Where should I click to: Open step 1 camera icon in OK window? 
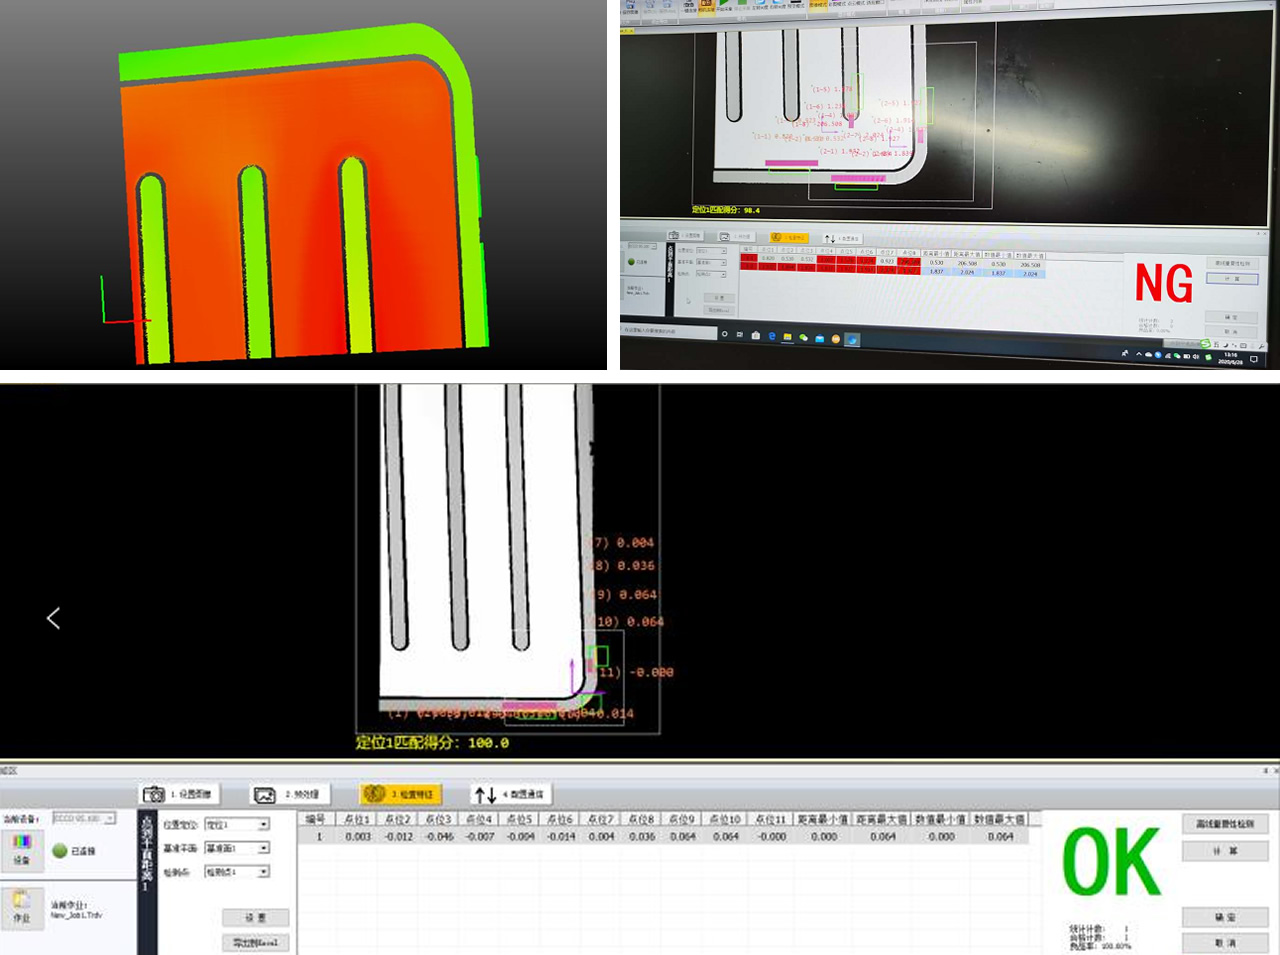154,794
